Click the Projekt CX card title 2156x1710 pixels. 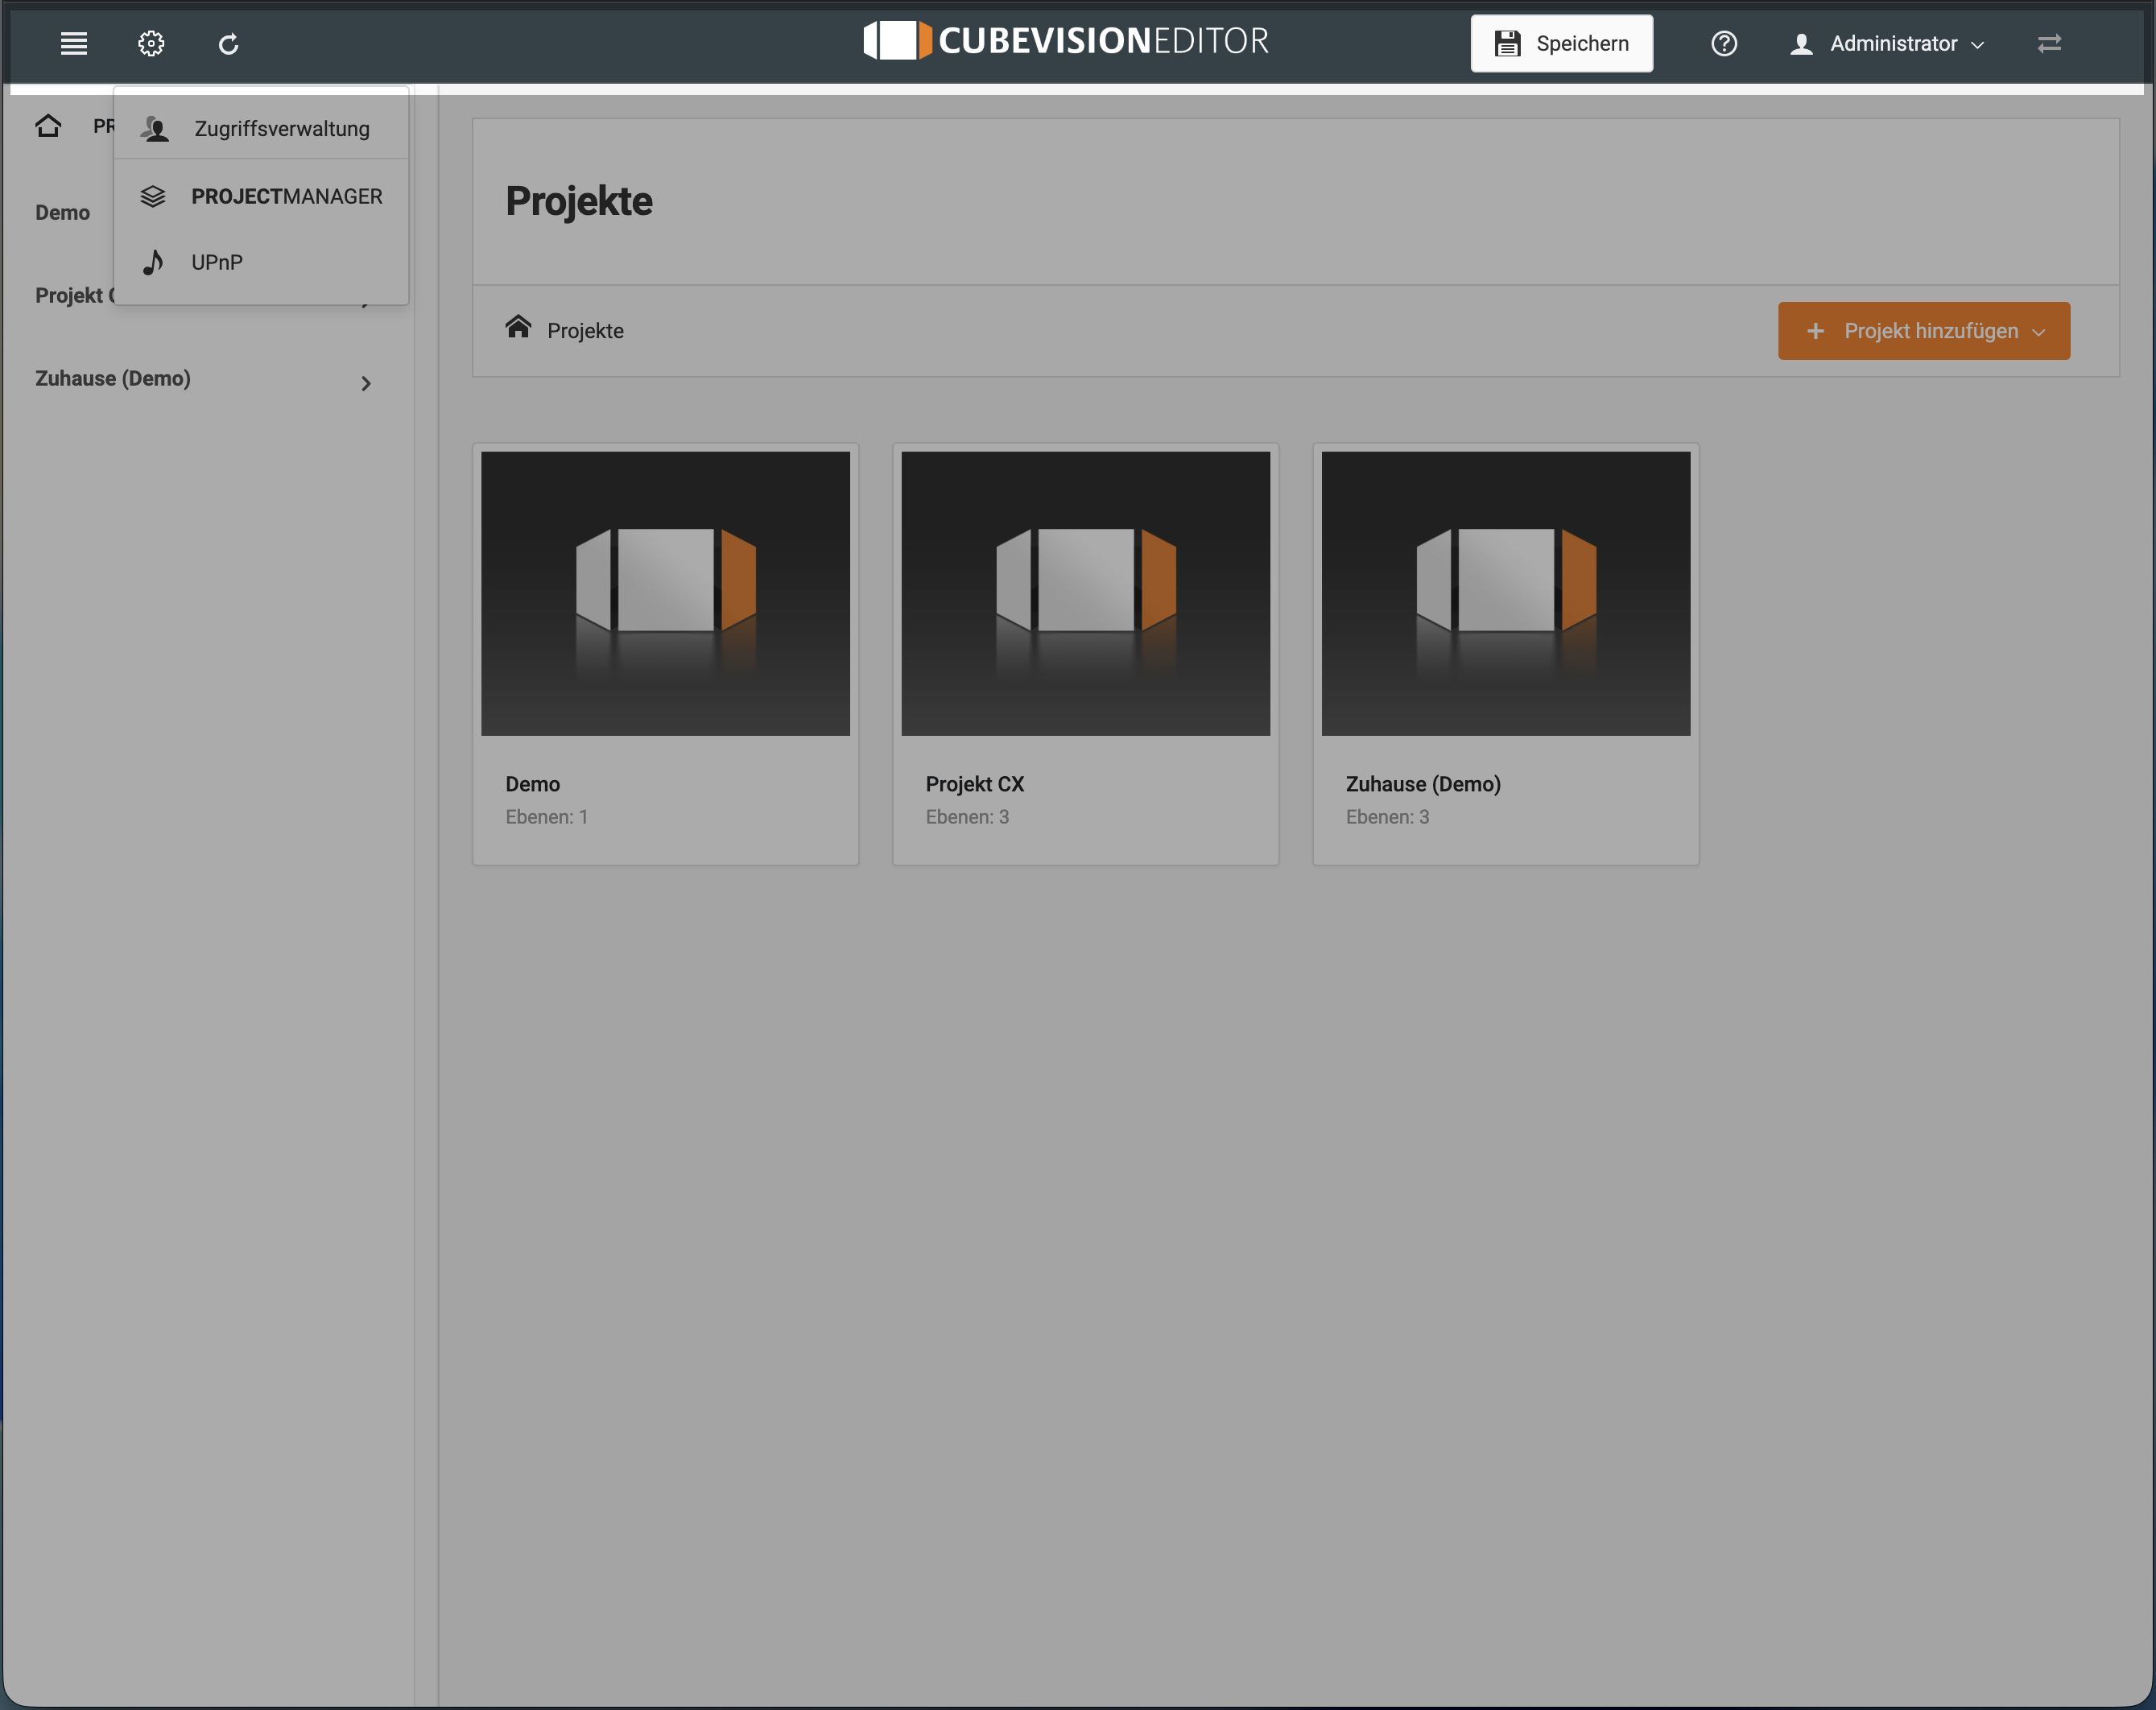(974, 784)
